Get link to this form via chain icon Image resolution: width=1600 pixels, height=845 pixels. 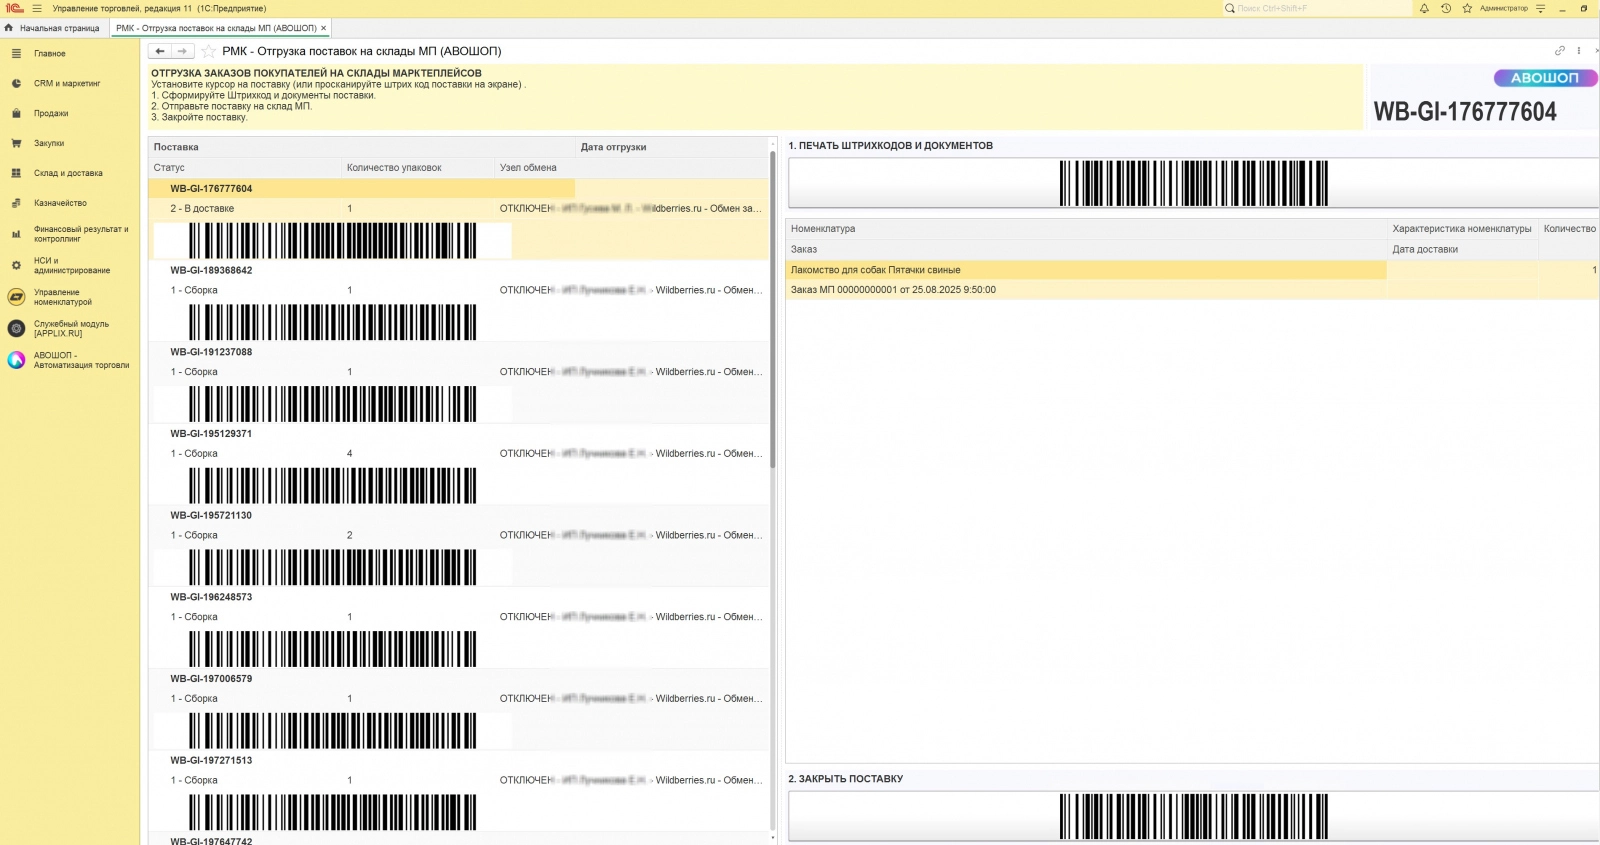click(x=1559, y=51)
